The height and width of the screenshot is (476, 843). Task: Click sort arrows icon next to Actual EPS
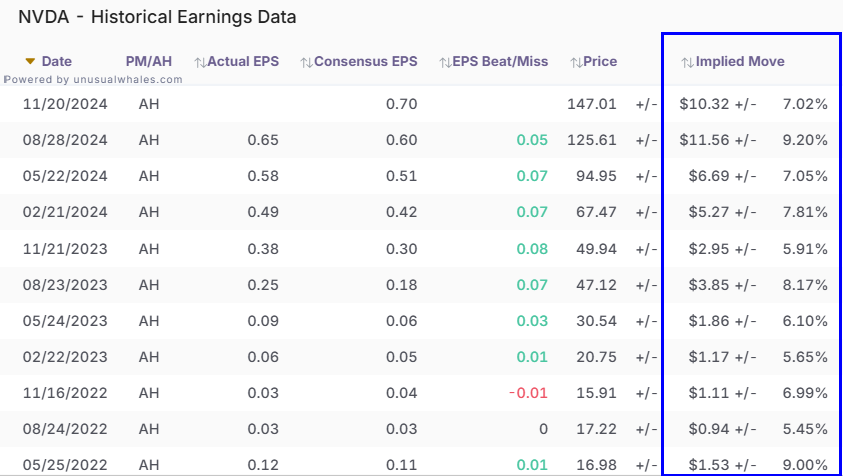click(200, 62)
